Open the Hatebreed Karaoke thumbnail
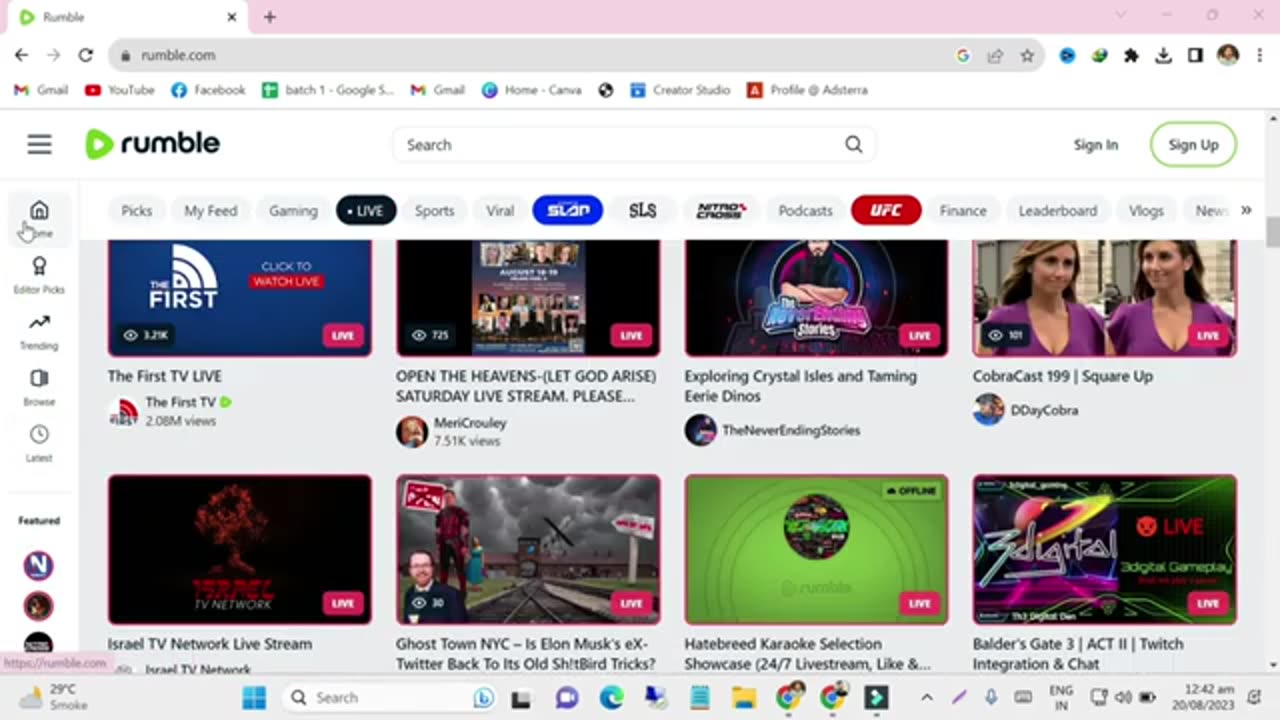 (816, 550)
